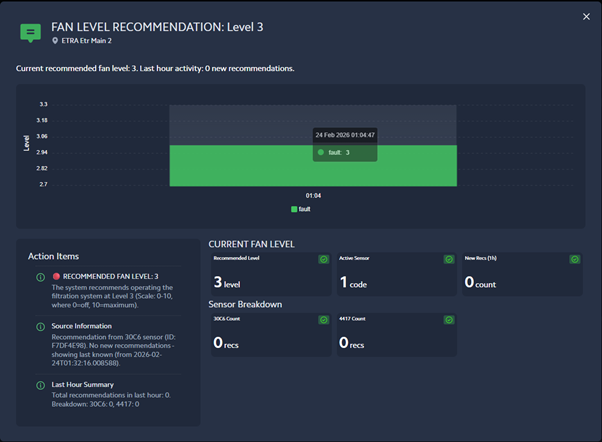Click the RECOMMENDED FAN LEVEL: 3 item title
602x442 pixels.
point(111,276)
